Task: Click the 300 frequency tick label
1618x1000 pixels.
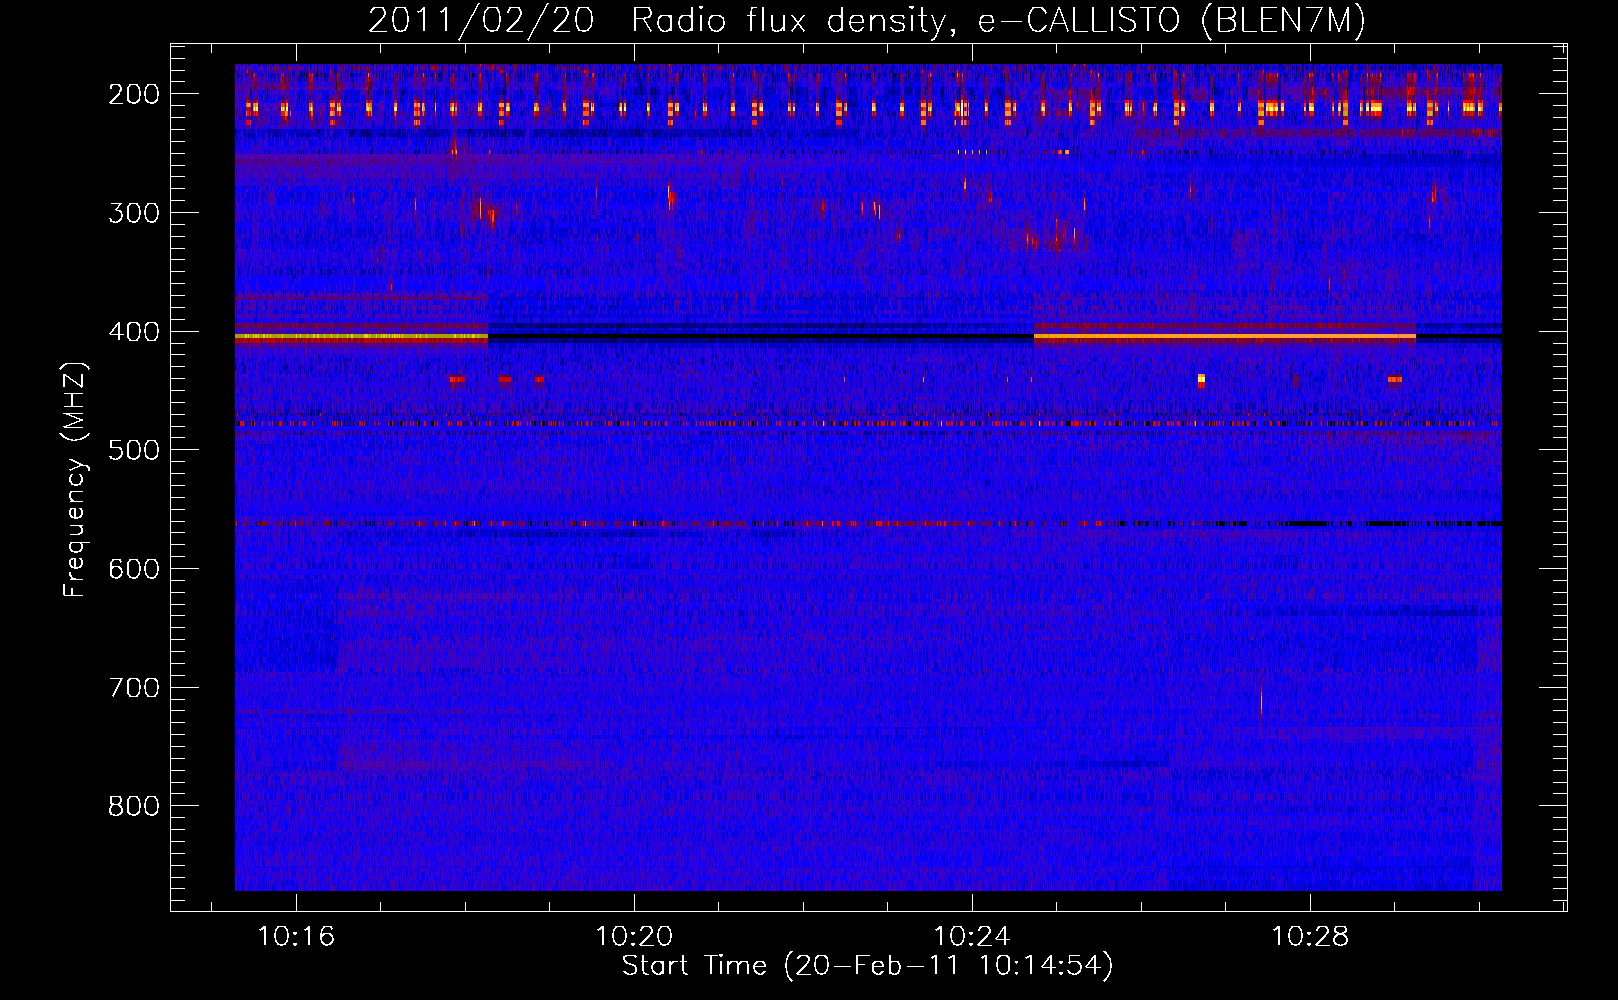Action: click(x=134, y=213)
